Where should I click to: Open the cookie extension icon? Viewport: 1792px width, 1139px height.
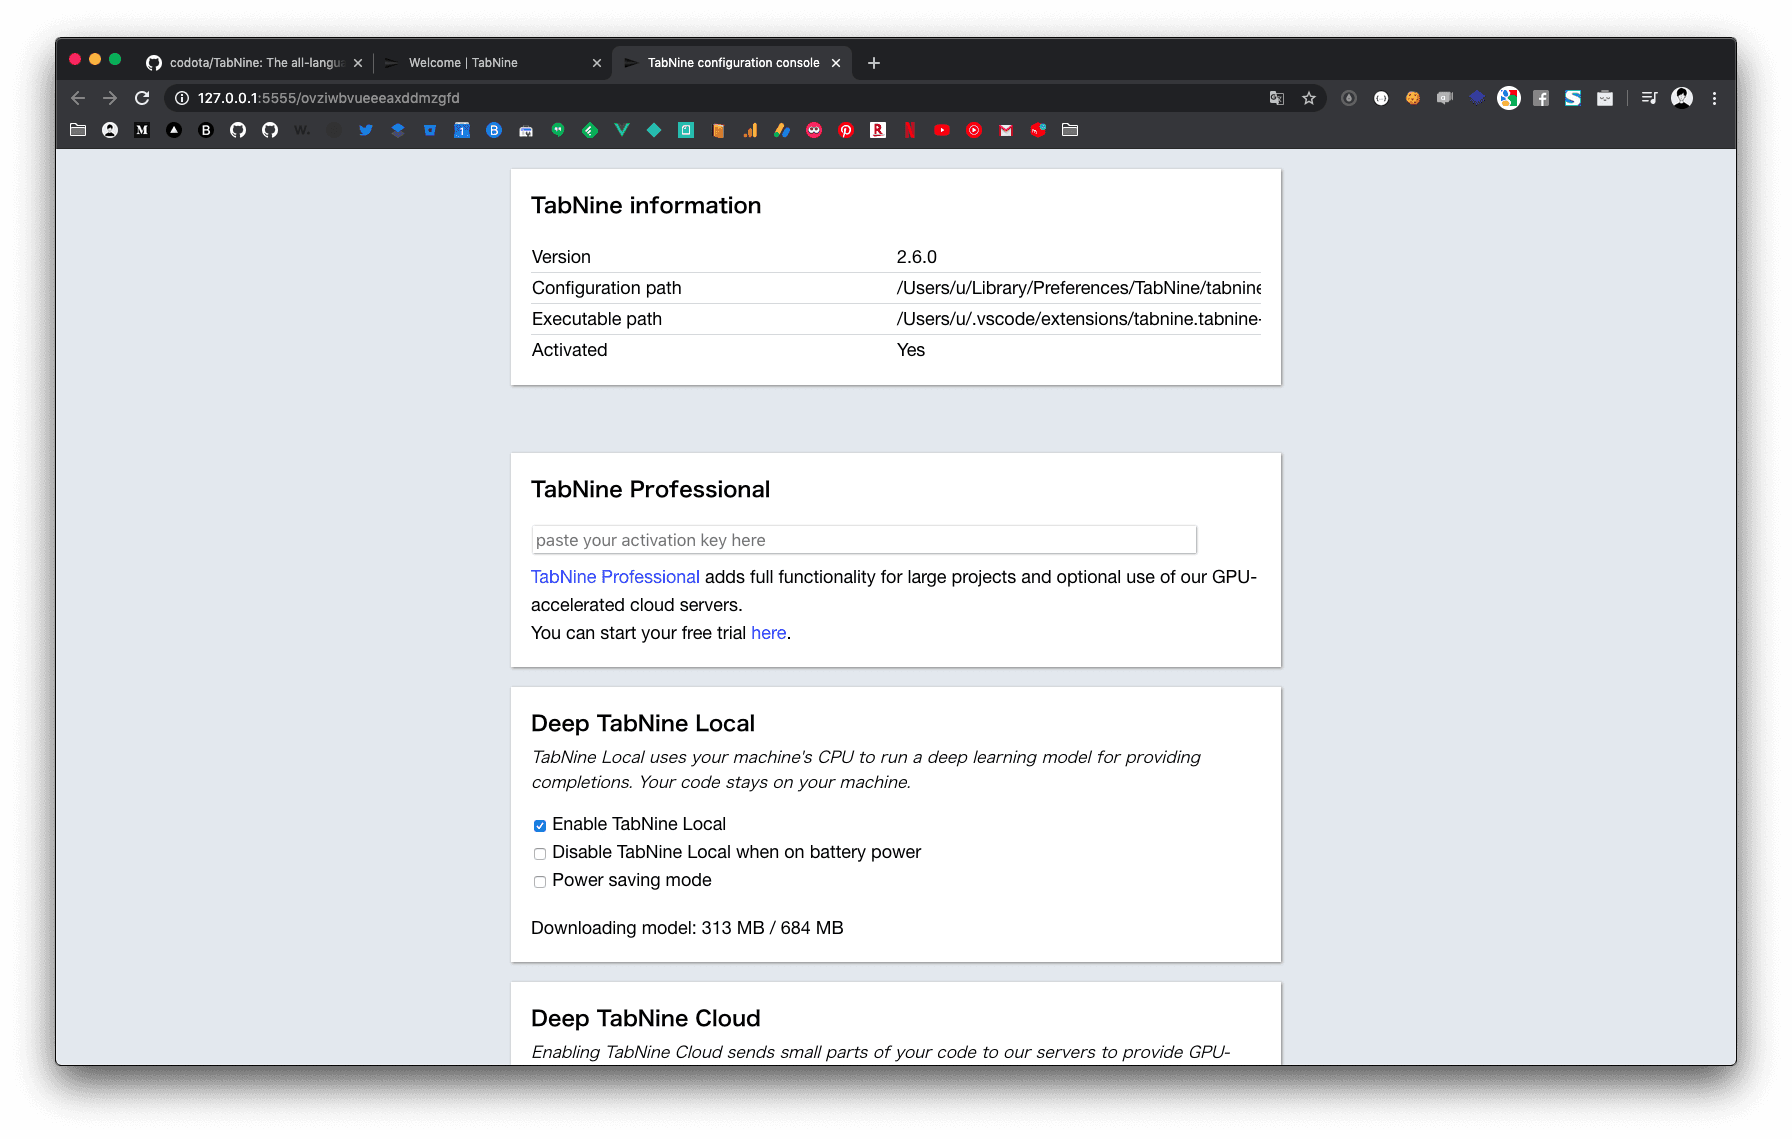click(x=1413, y=98)
